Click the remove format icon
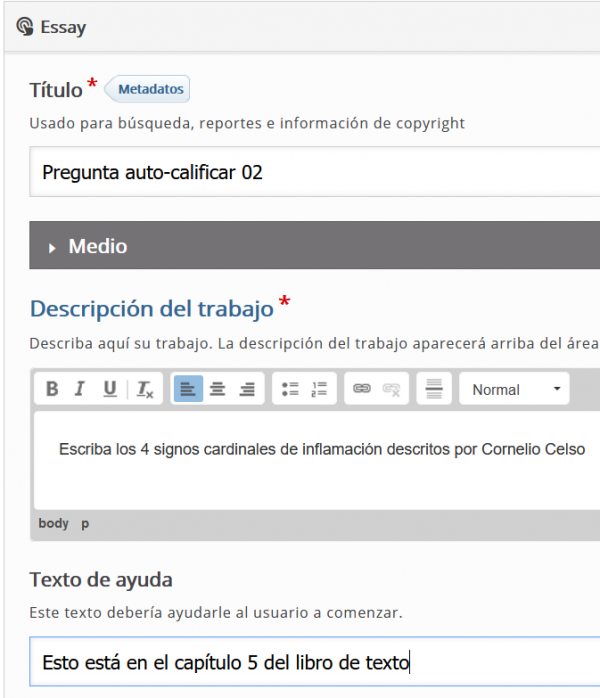 144,389
